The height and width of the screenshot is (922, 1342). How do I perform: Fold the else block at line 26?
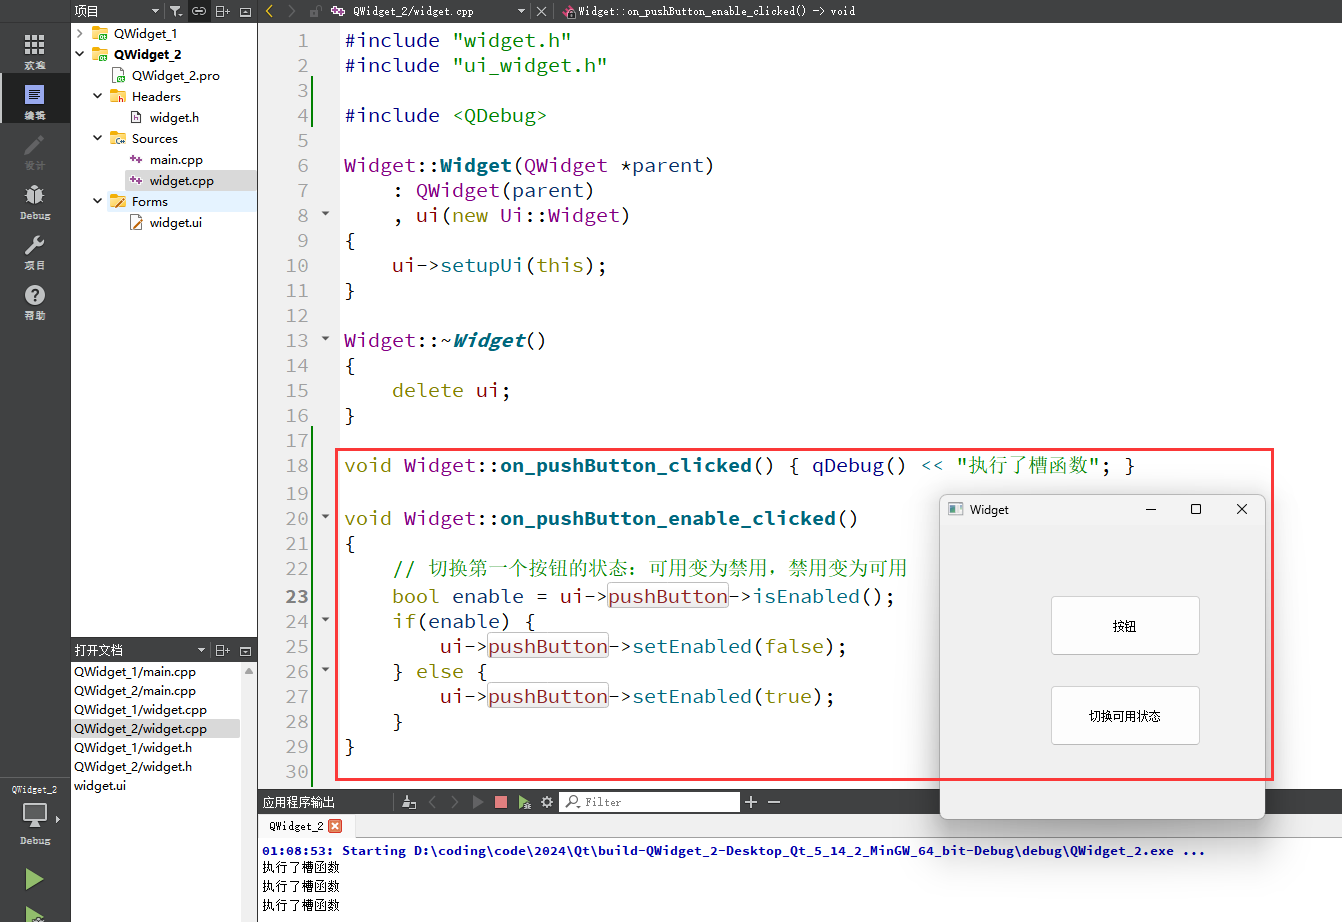(x=325, y=670)
